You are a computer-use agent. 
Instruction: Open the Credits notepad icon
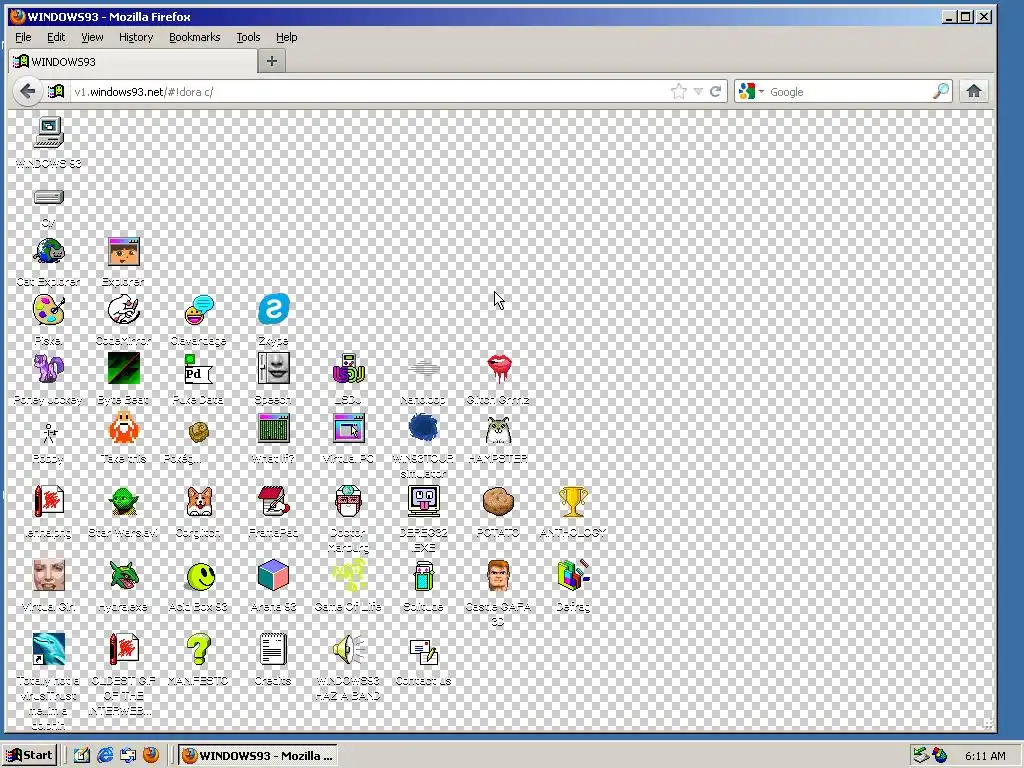coord(273,649)
